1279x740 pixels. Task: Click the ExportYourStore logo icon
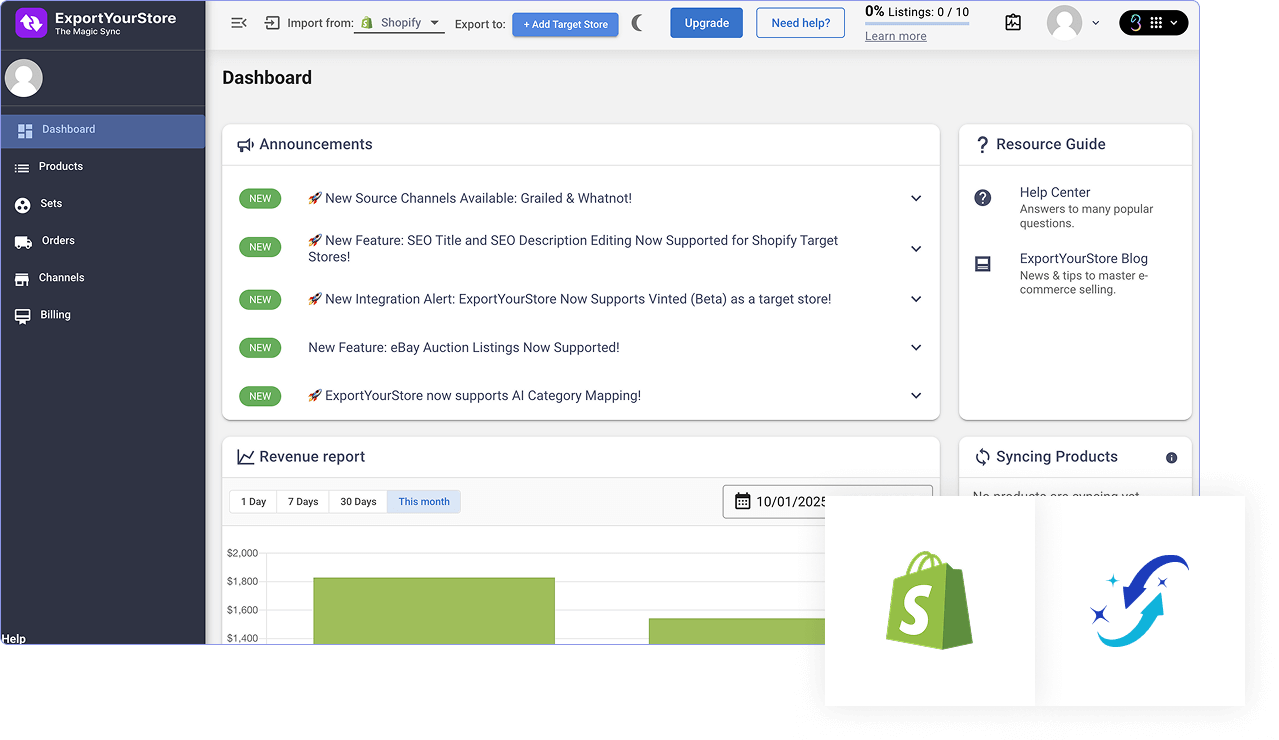point(32,23)
